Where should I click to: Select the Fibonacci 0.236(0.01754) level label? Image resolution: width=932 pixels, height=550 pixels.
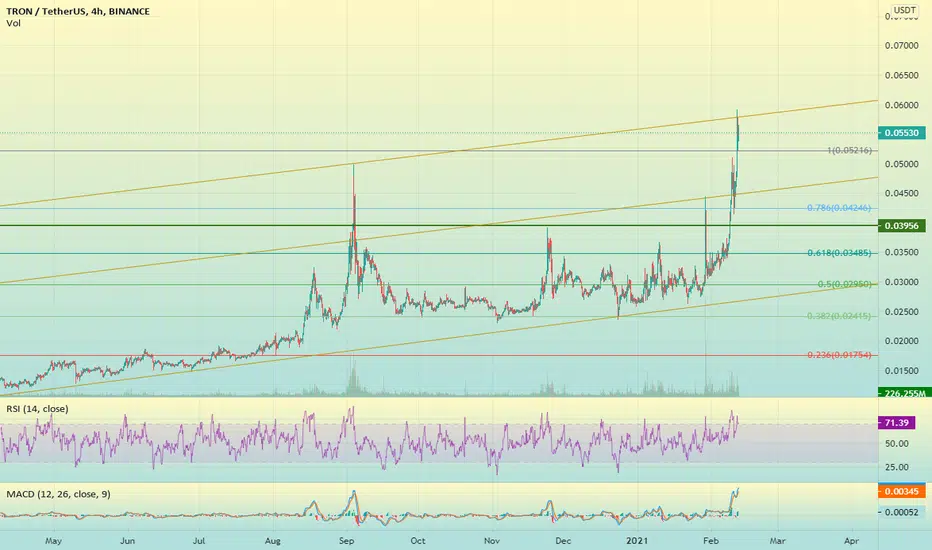click(839, 355)
